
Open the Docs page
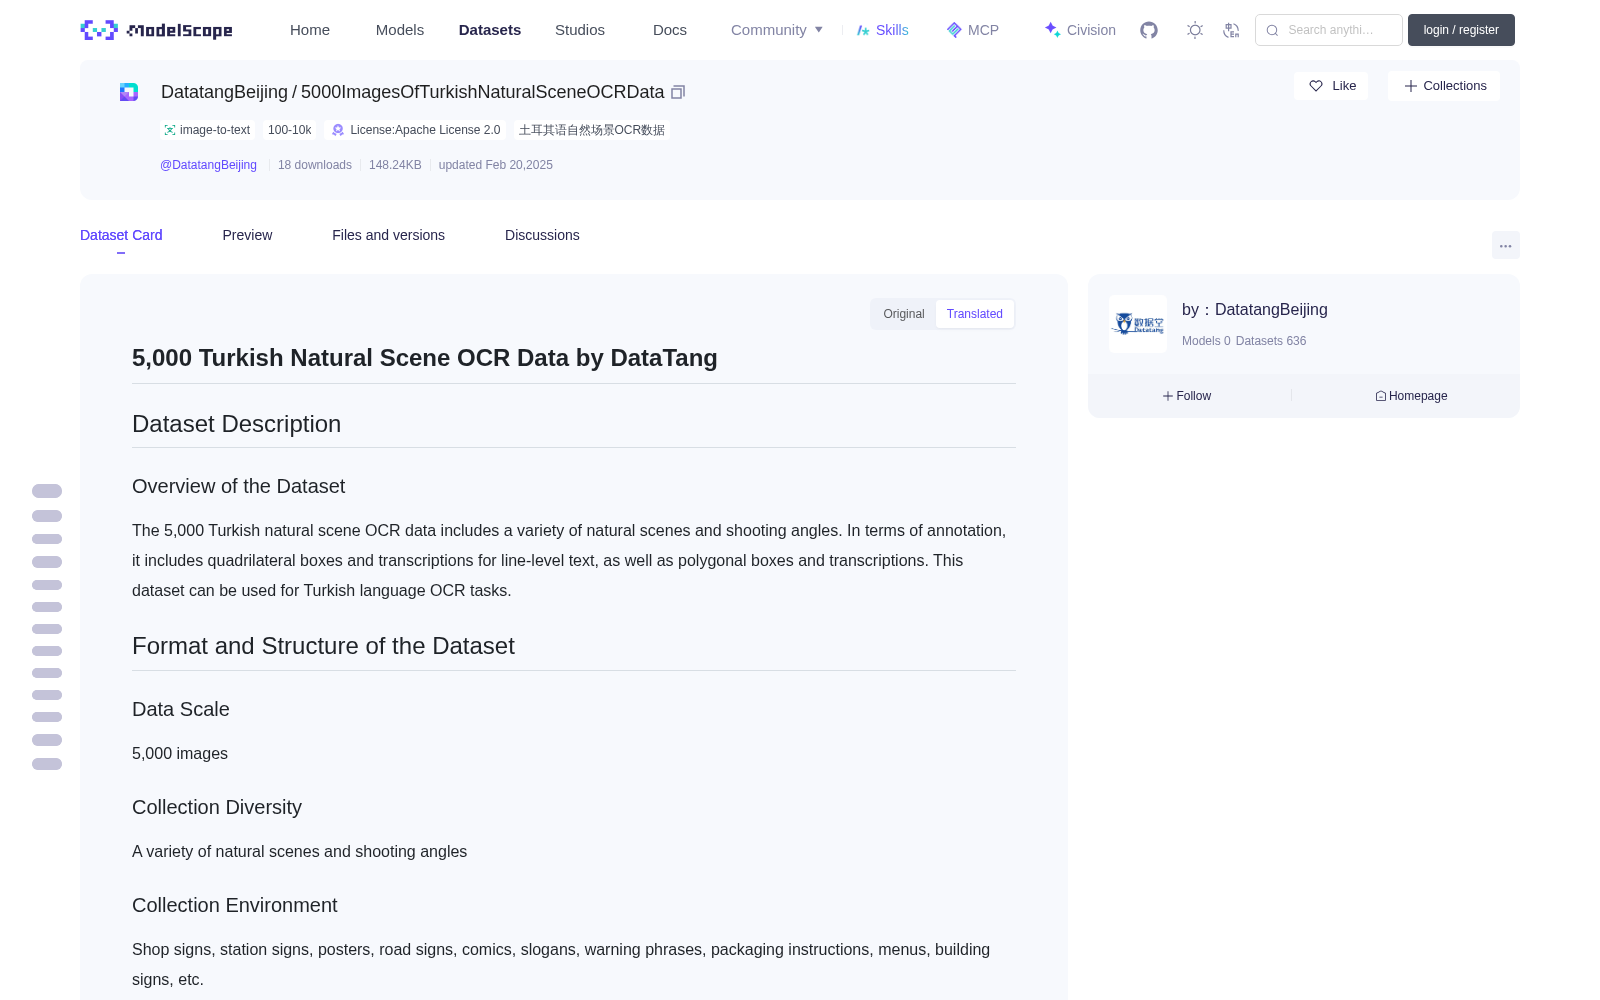670,30
